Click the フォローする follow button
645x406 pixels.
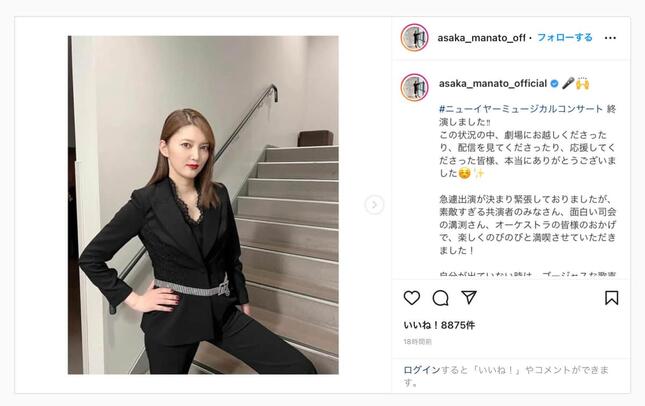(565, 37)
